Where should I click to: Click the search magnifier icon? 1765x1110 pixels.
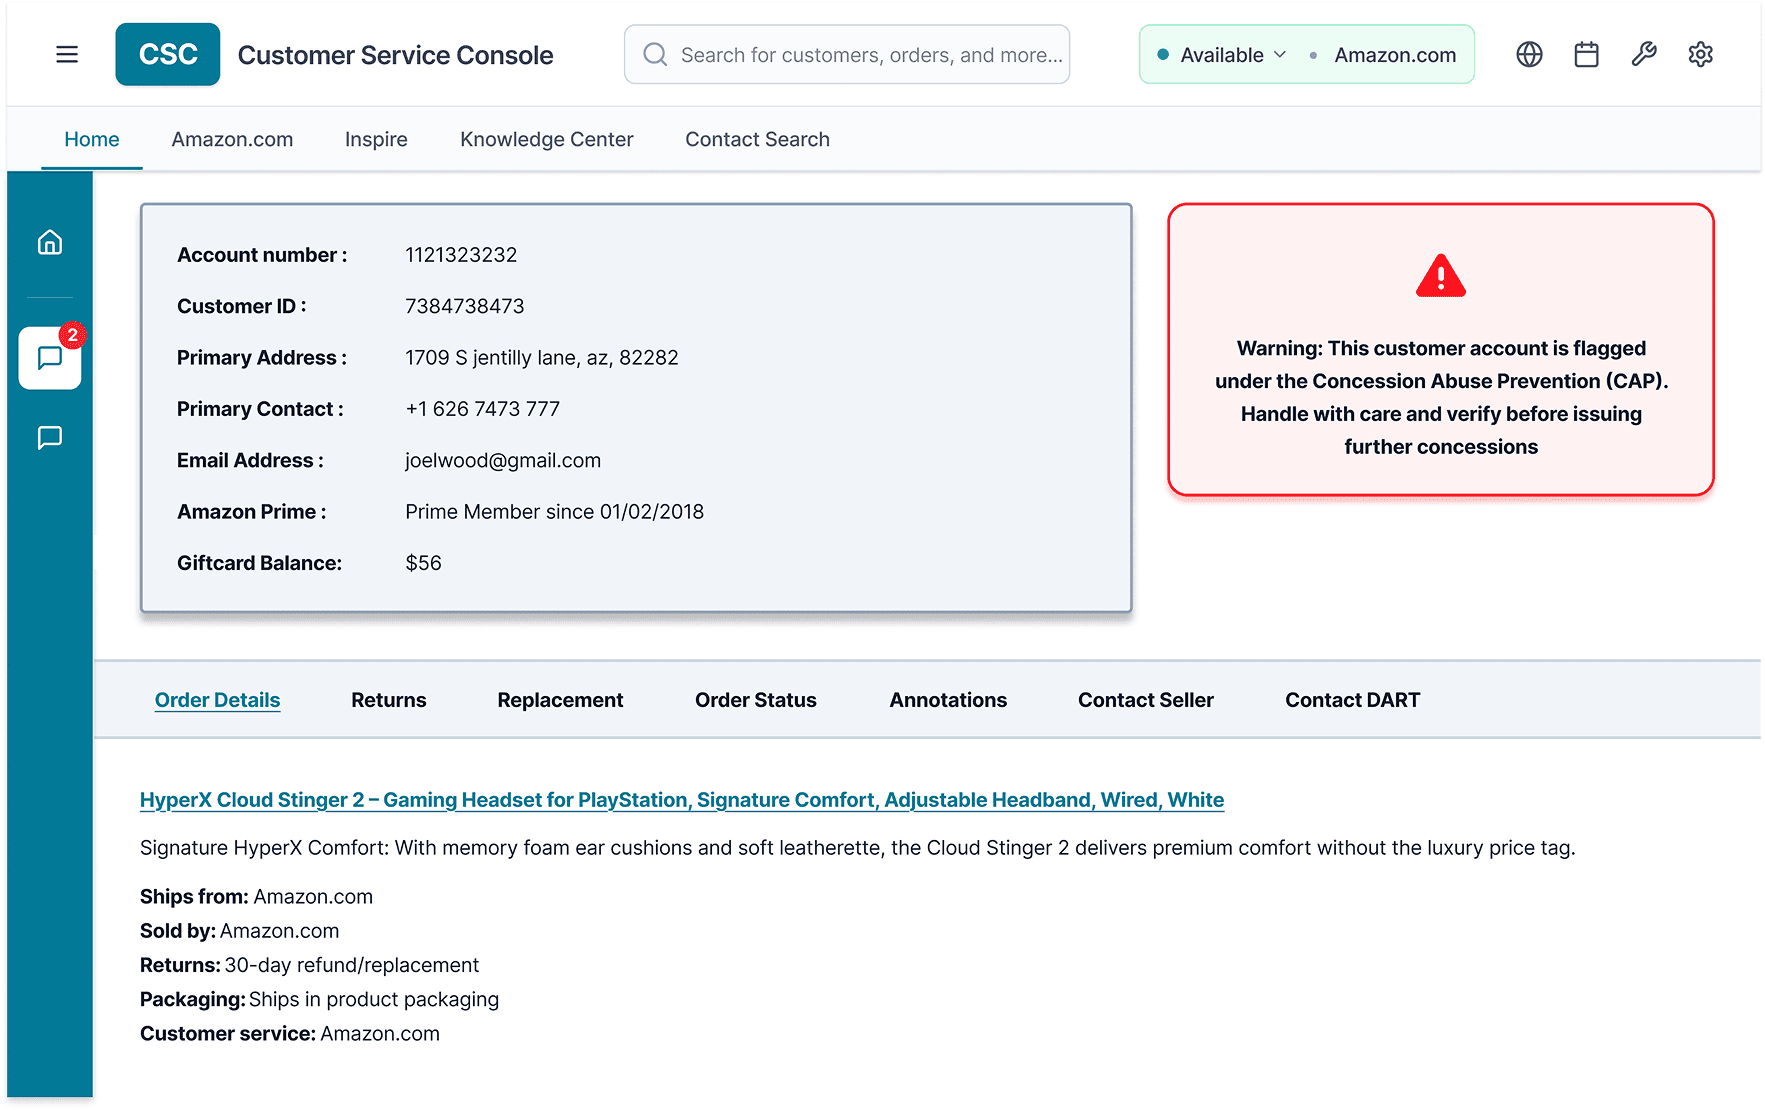(655, 54)
